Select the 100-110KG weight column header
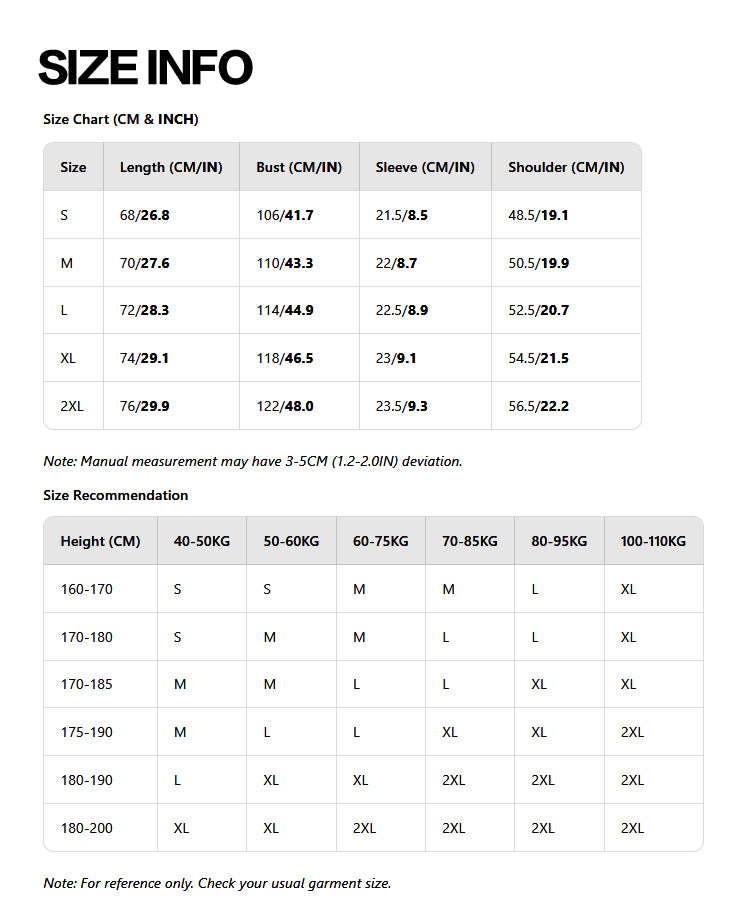The width and height of the screenshot is (750, 904). pos(653,541)
